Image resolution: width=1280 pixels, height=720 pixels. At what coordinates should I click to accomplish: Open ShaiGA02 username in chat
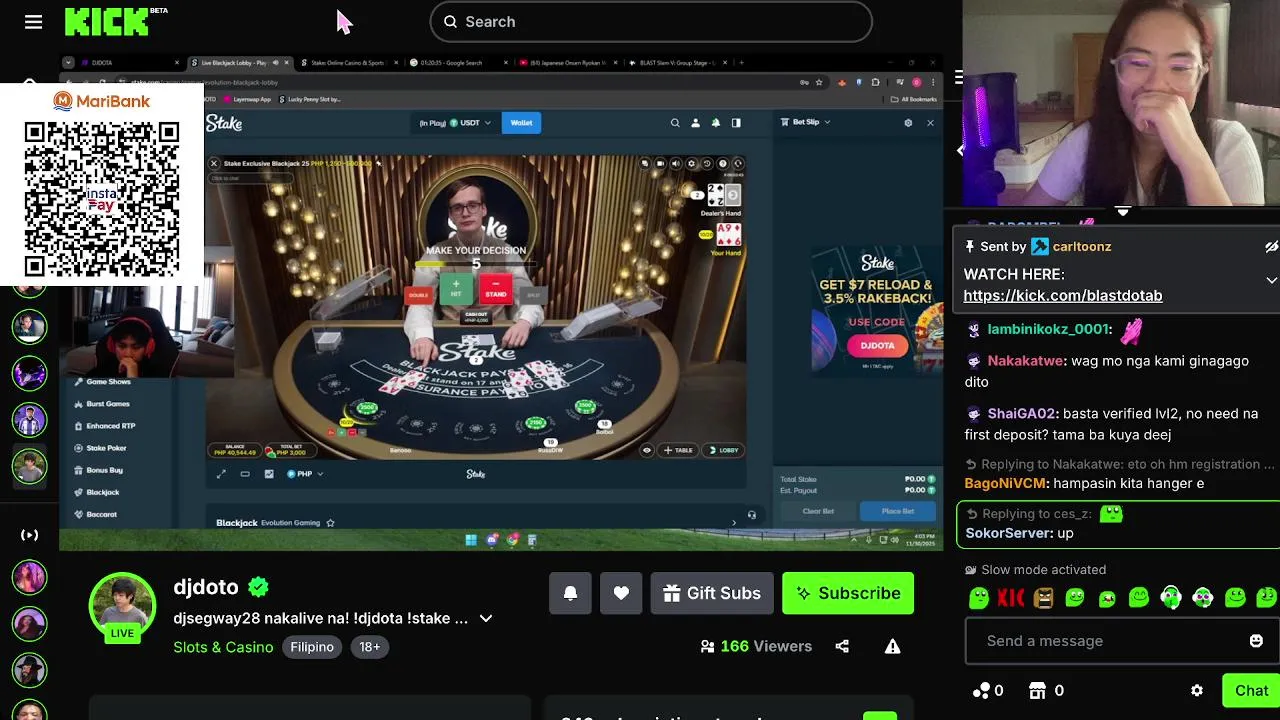click(1022, 413)
